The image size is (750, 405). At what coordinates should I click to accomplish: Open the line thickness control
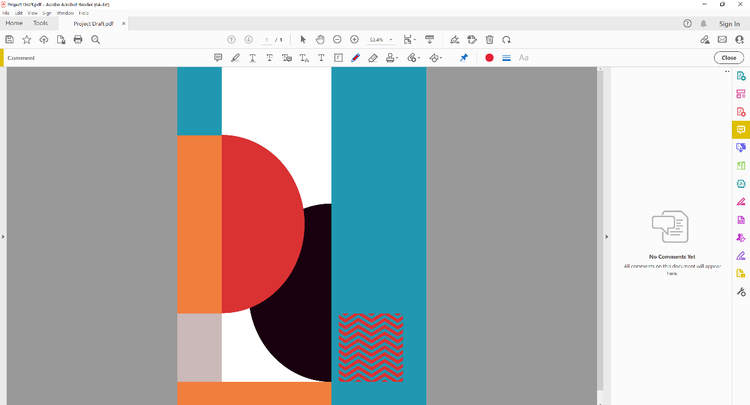point(507,58)
